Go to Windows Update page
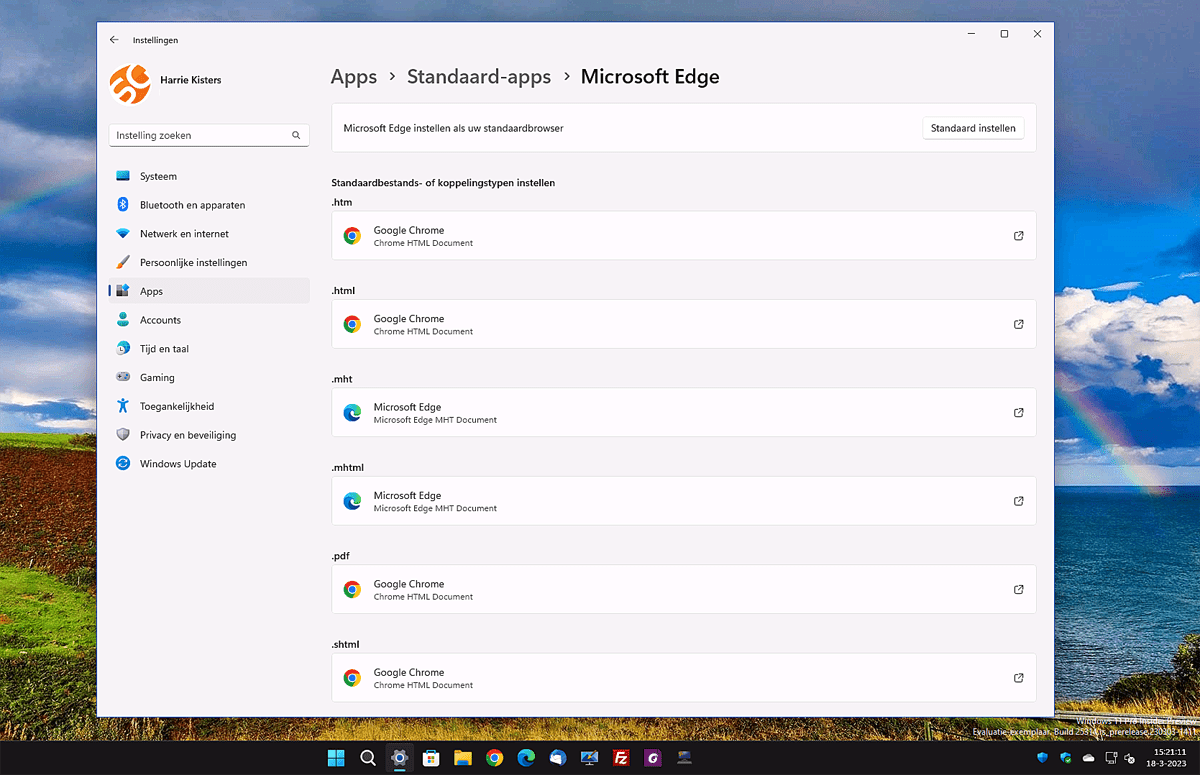 coord(209,464)
